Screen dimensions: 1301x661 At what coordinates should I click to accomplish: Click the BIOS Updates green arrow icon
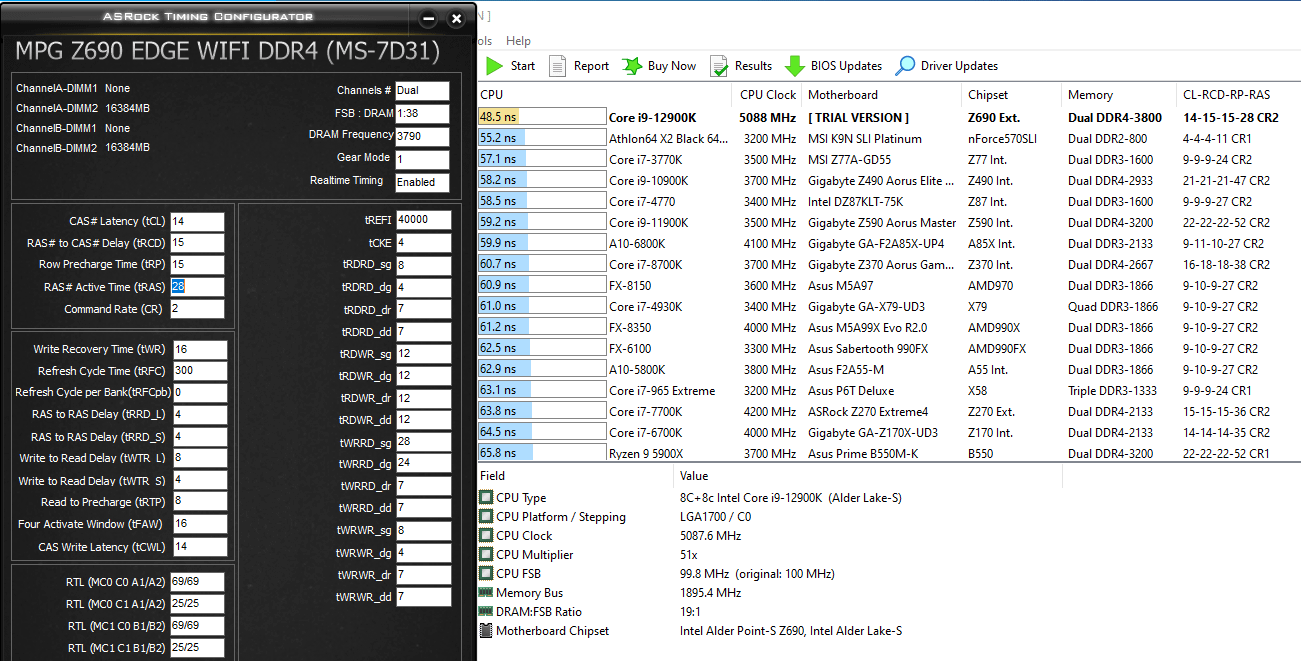[794, 66]
